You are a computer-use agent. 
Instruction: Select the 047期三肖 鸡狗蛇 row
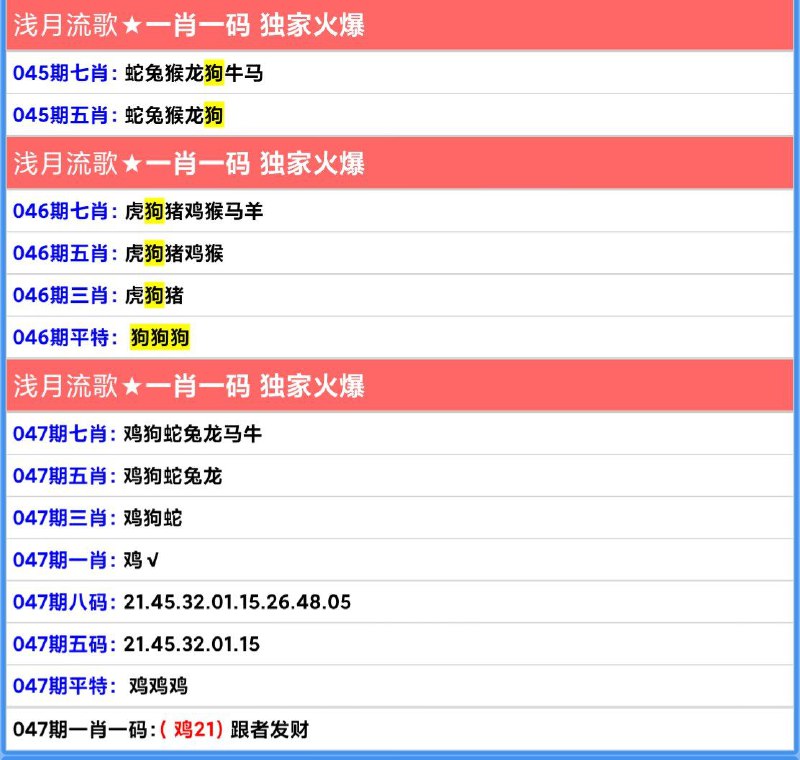point(400,518)
